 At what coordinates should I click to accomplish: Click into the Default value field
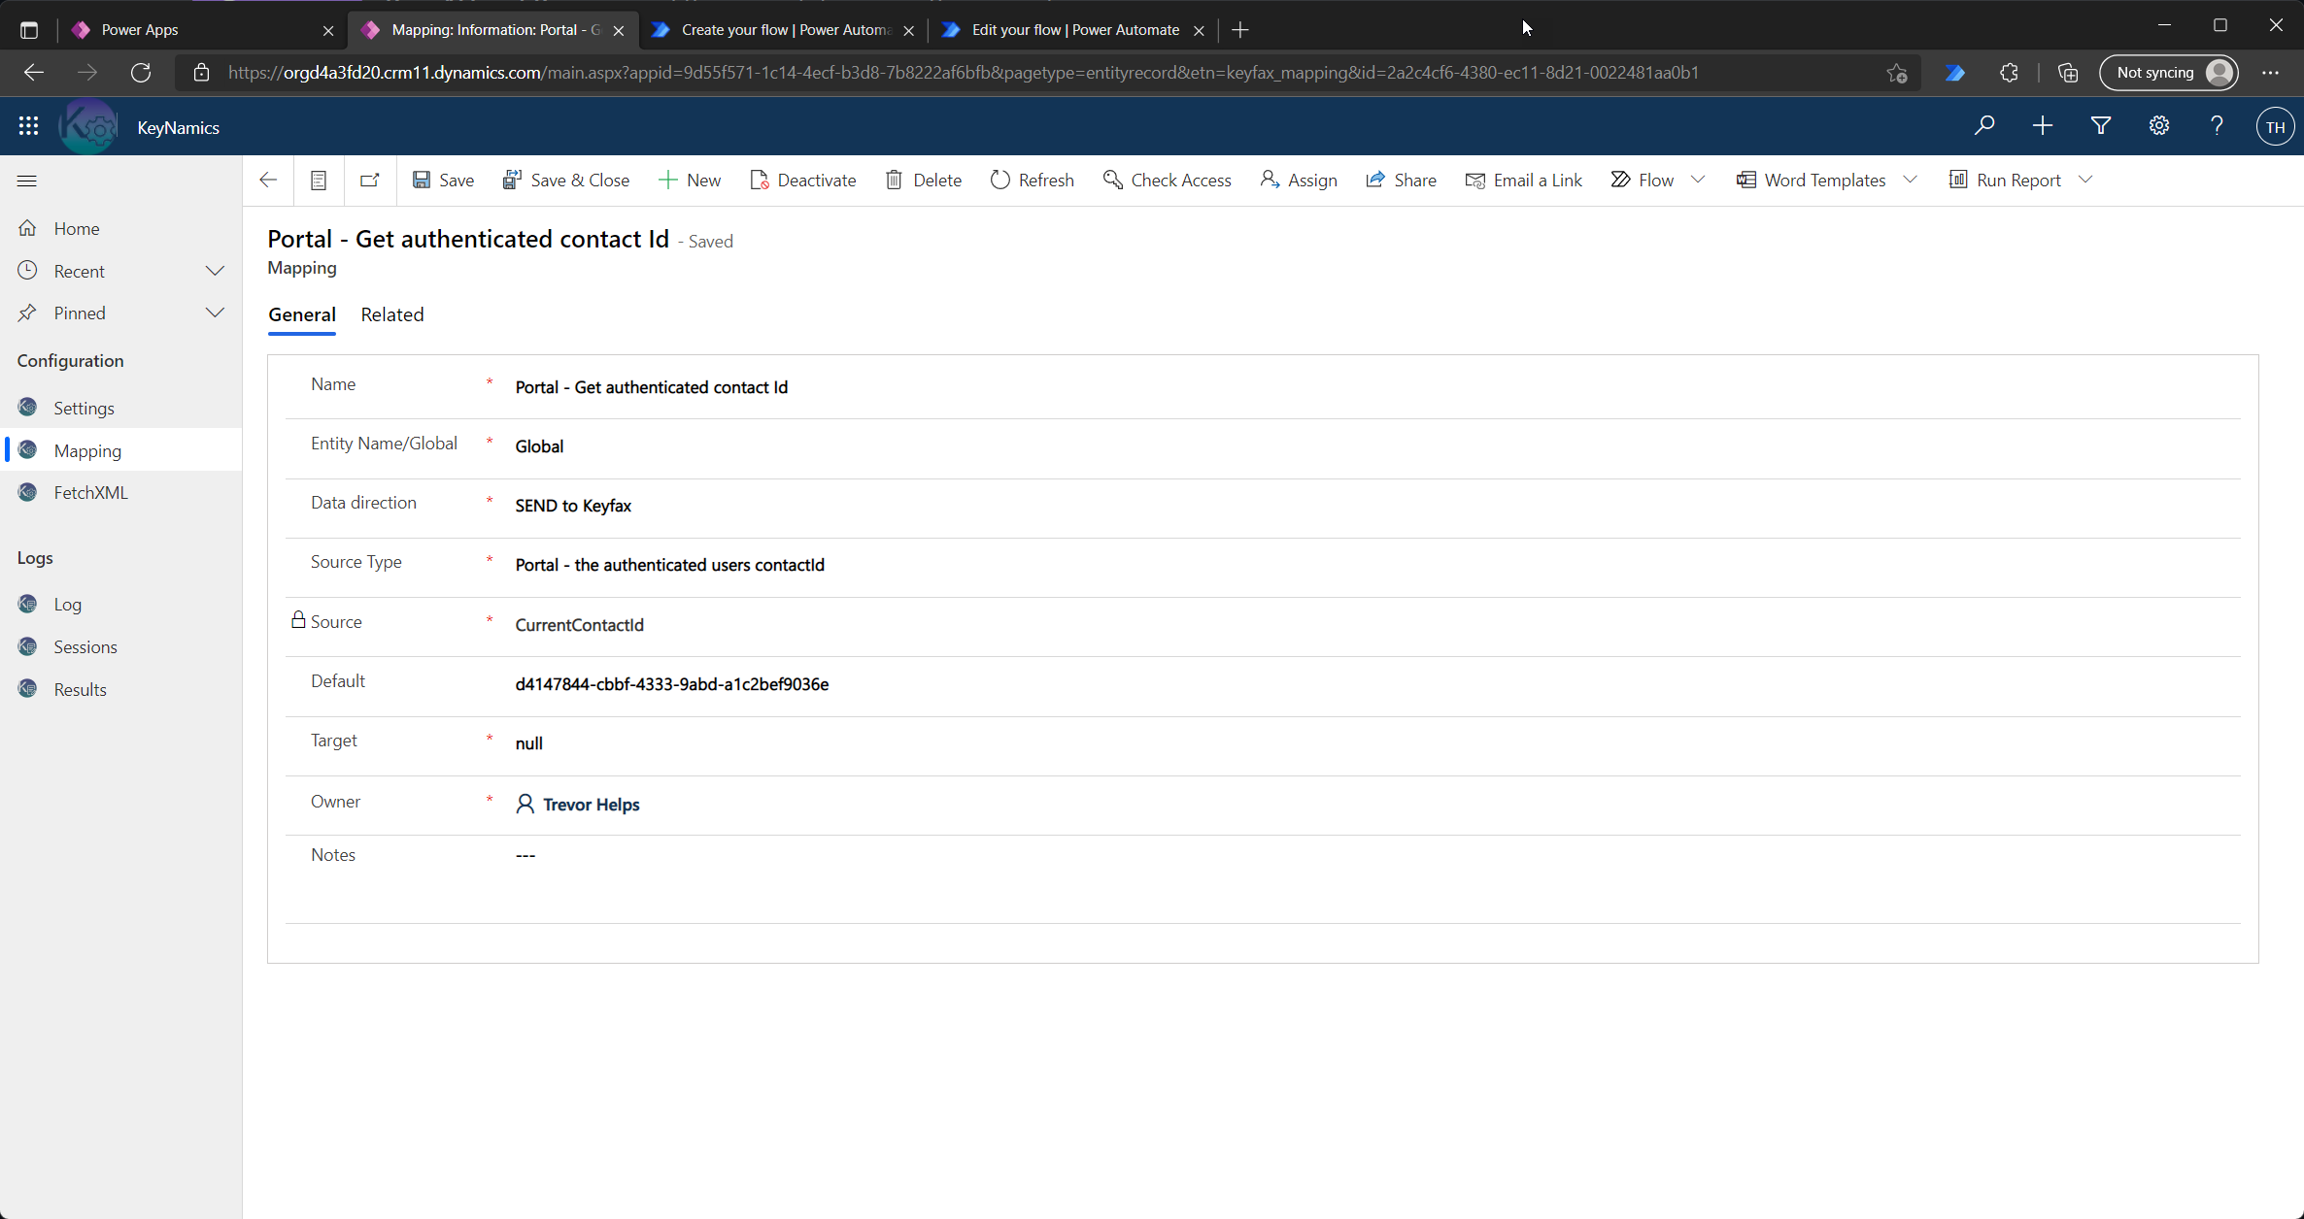point(671,685)
